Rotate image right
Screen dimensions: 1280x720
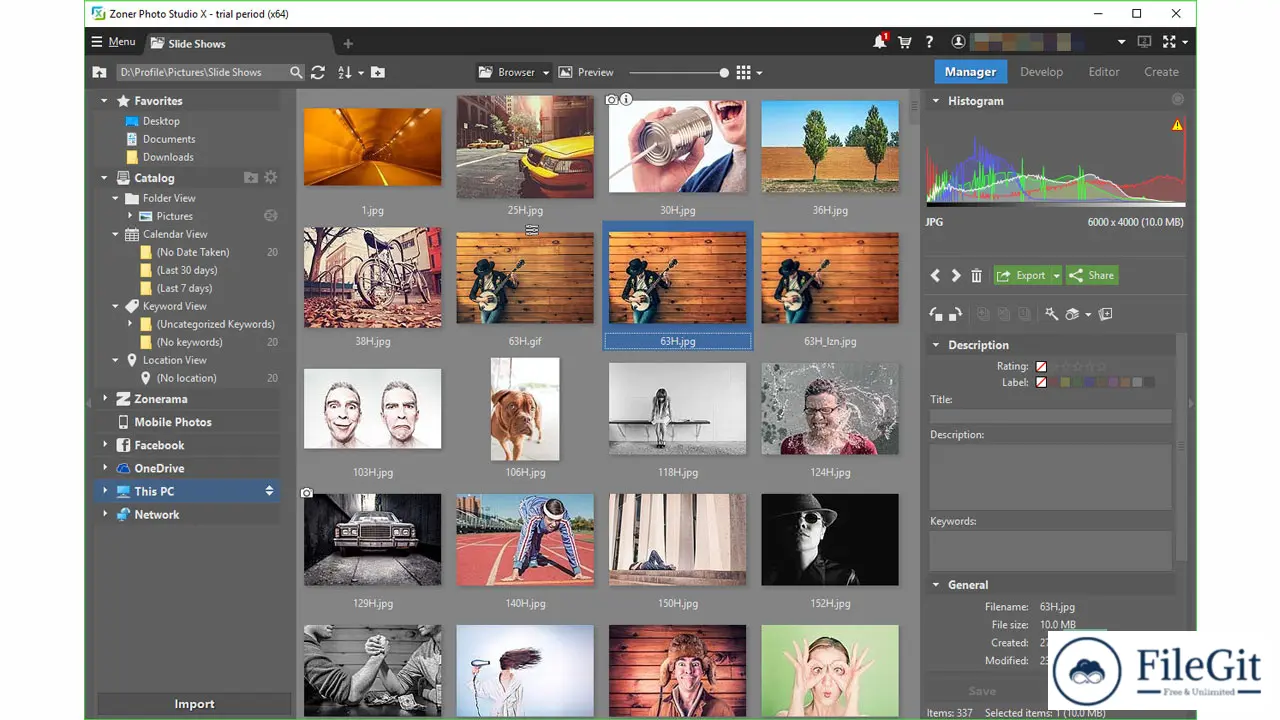coord(955,314)
